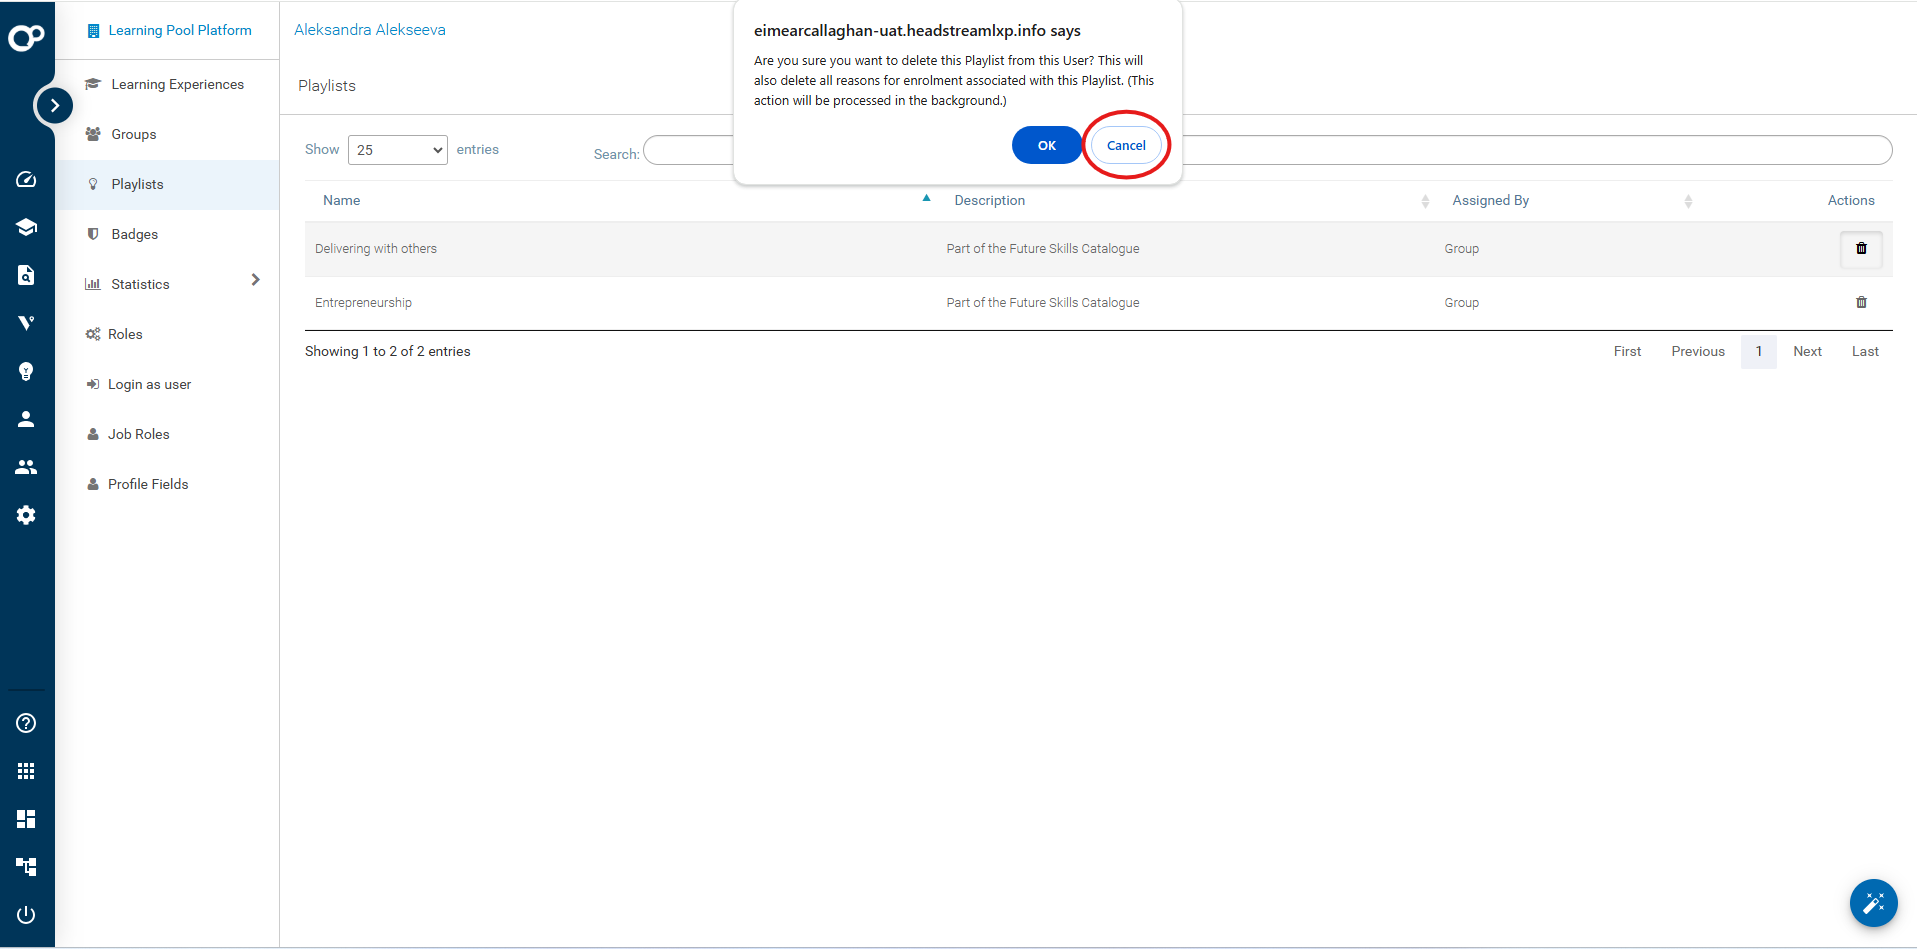The height and width of the screenshot is (949, 1917).
Task: Open the Show entries dropdown
Action: click(397, 150)
